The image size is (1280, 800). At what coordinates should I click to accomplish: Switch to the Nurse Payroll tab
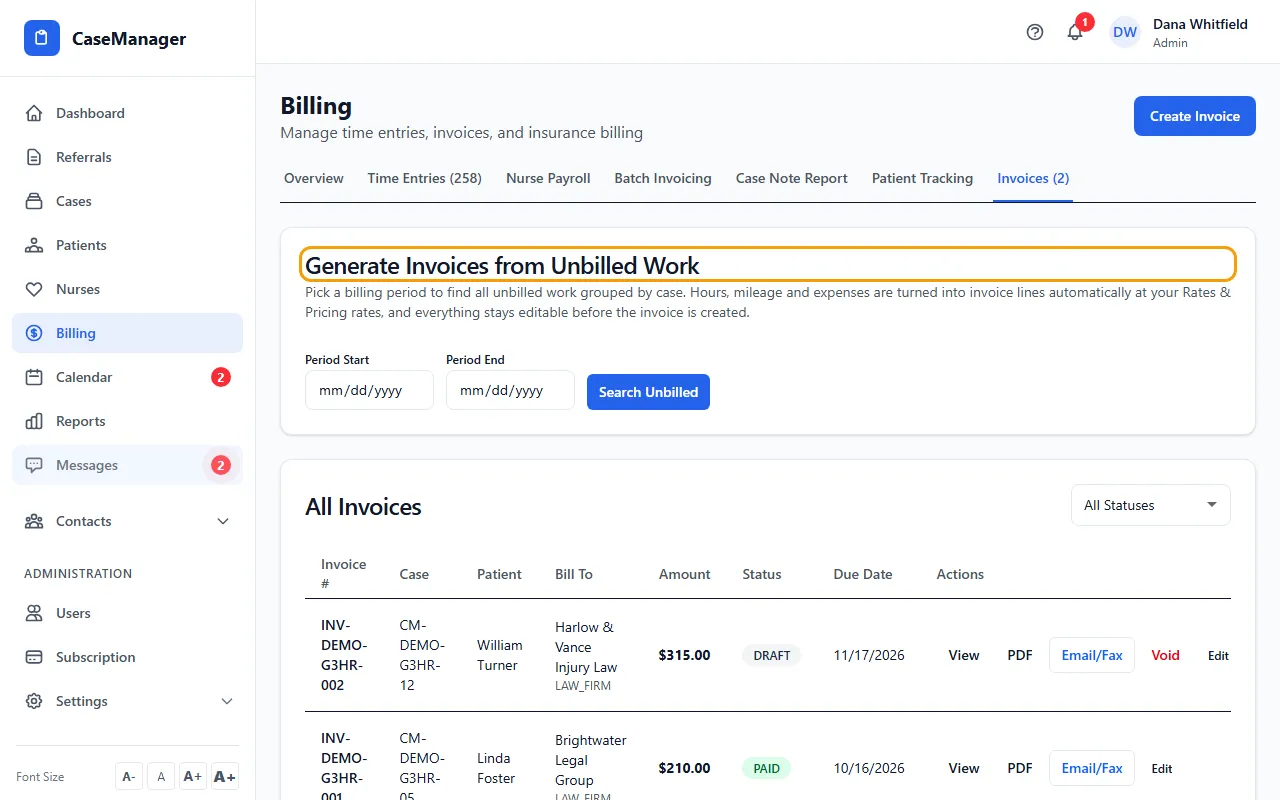548,178
